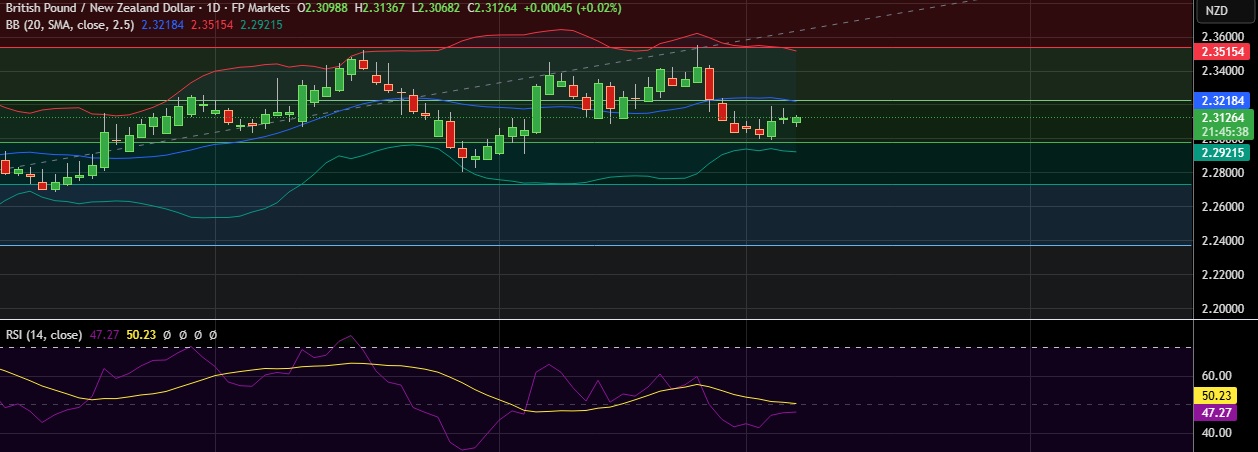Open the NZD currency selector on price axis
The image size is (1258, 452).
(x=1216, y=10)
